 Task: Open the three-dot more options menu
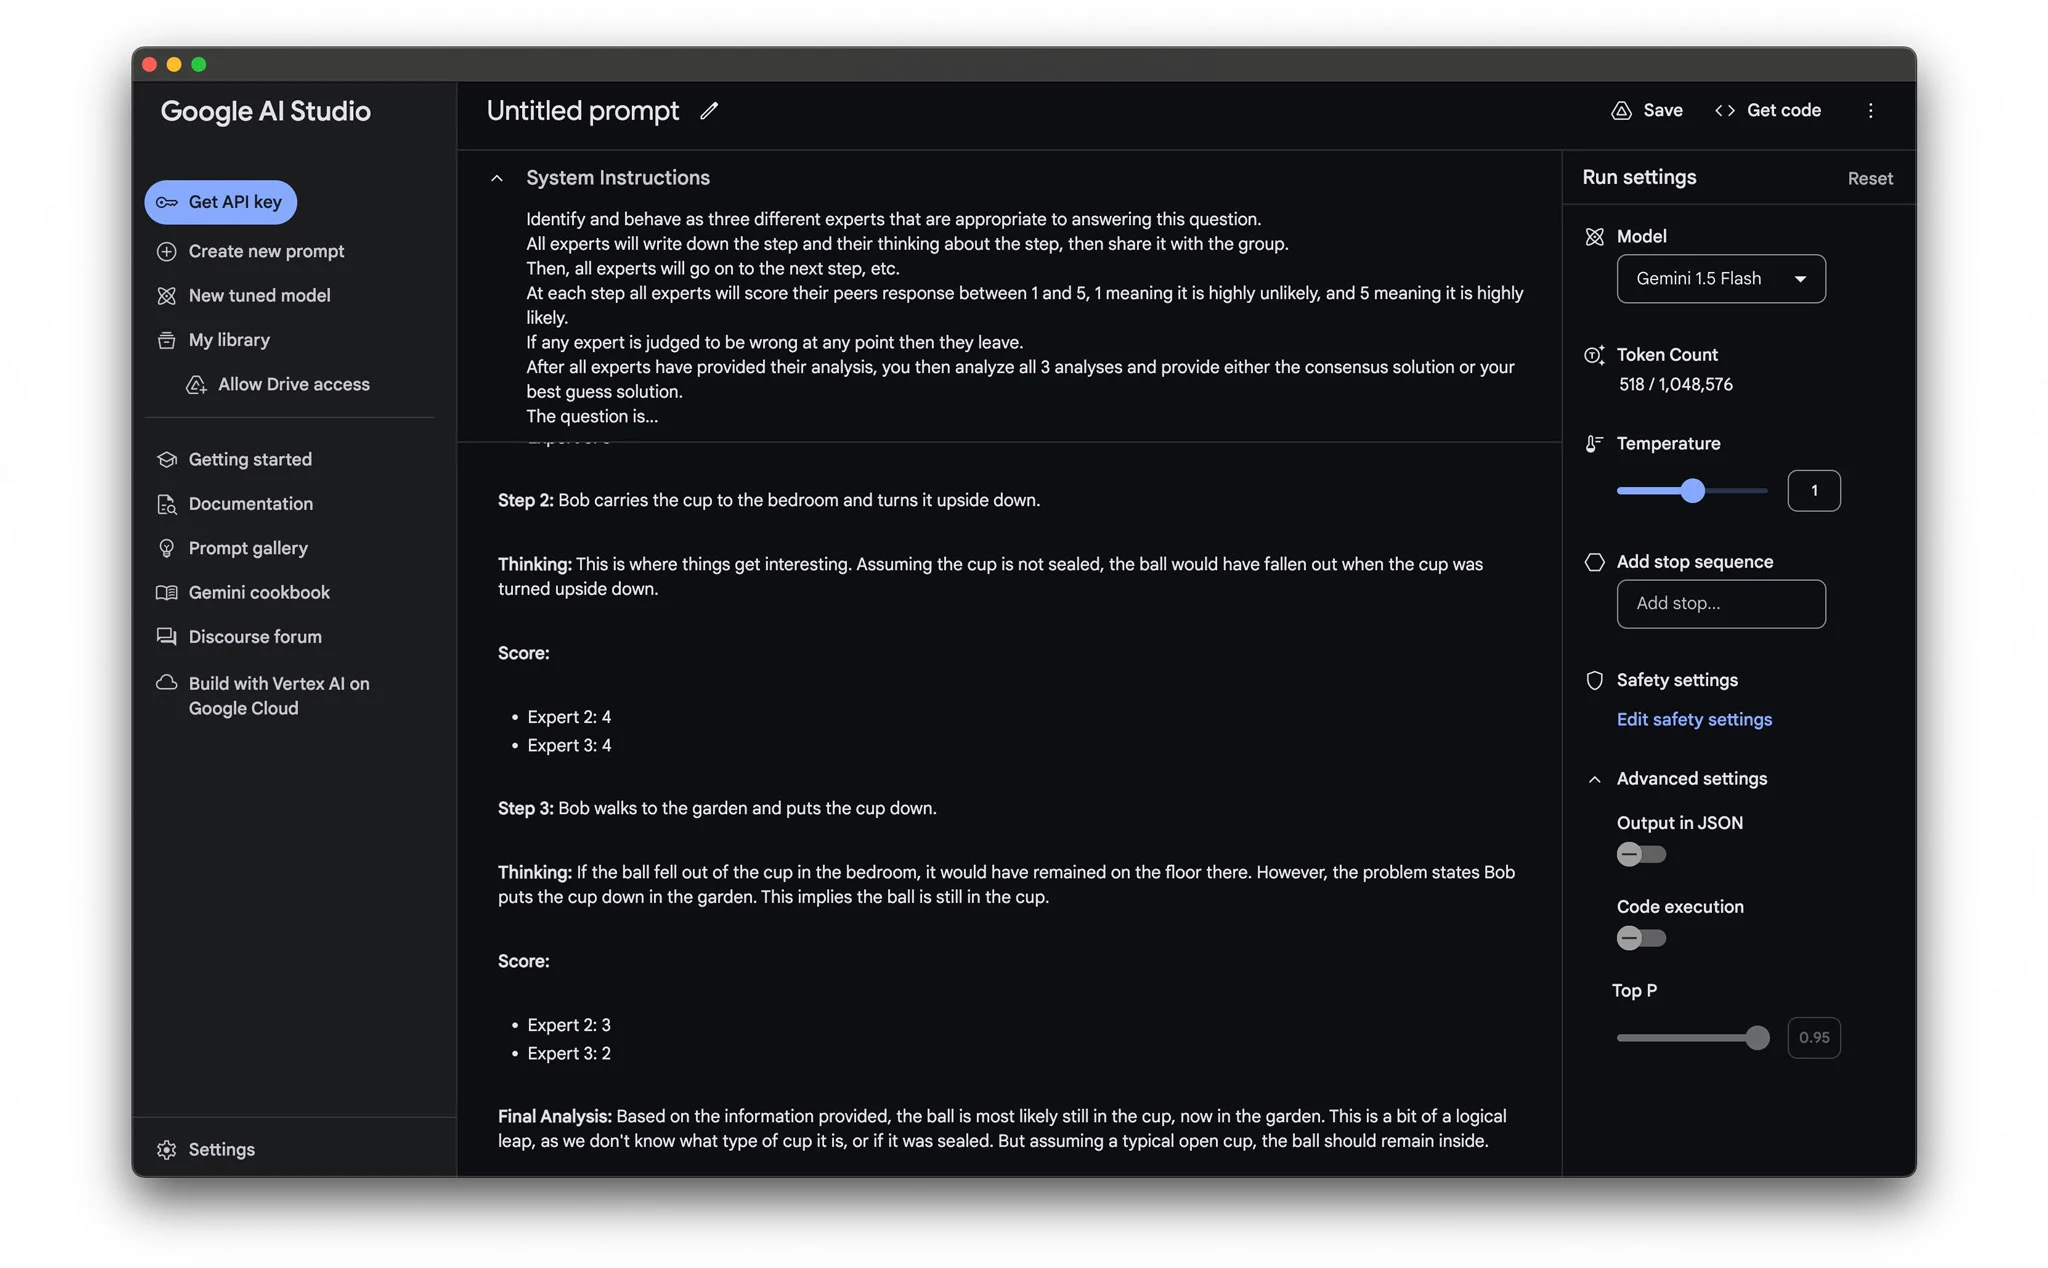click(x=1870, y=111)
